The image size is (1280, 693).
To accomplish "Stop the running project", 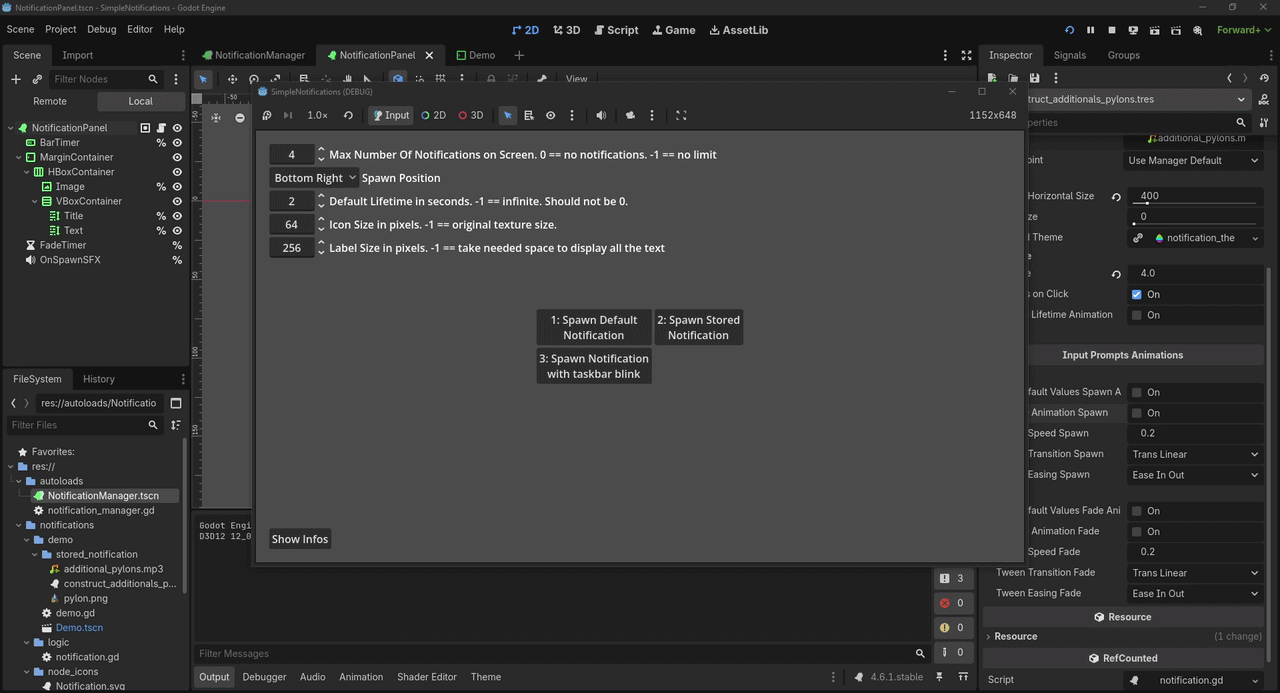I will 1111,30.
